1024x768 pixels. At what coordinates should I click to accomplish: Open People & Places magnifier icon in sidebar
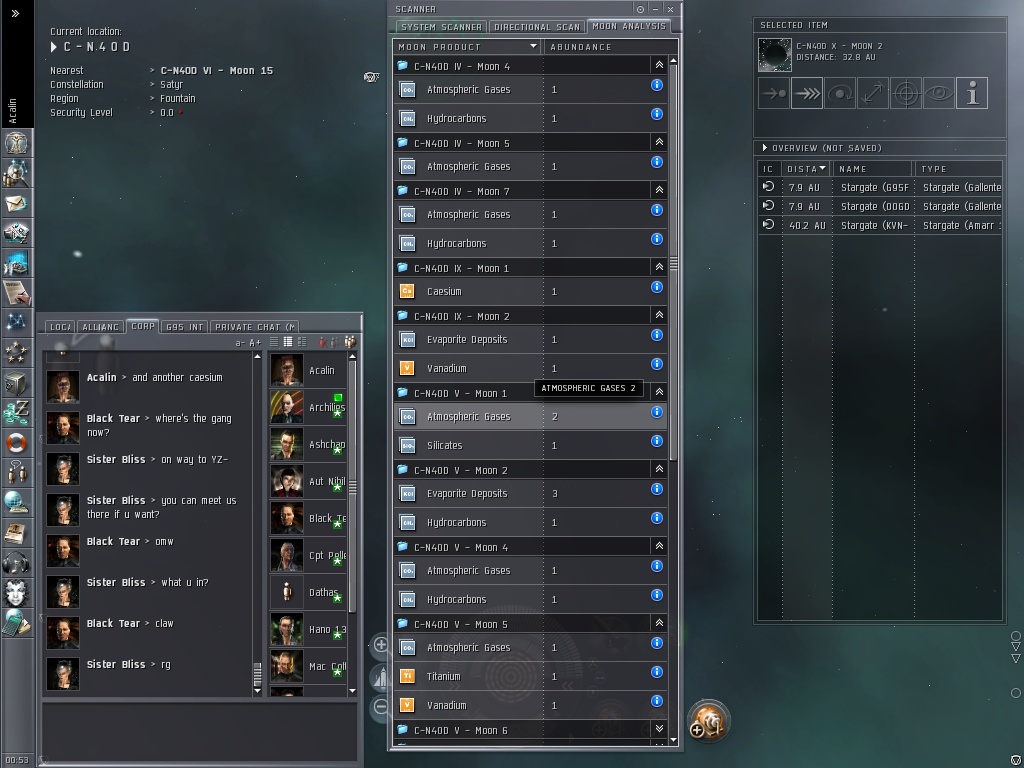(x=16, y=173)
